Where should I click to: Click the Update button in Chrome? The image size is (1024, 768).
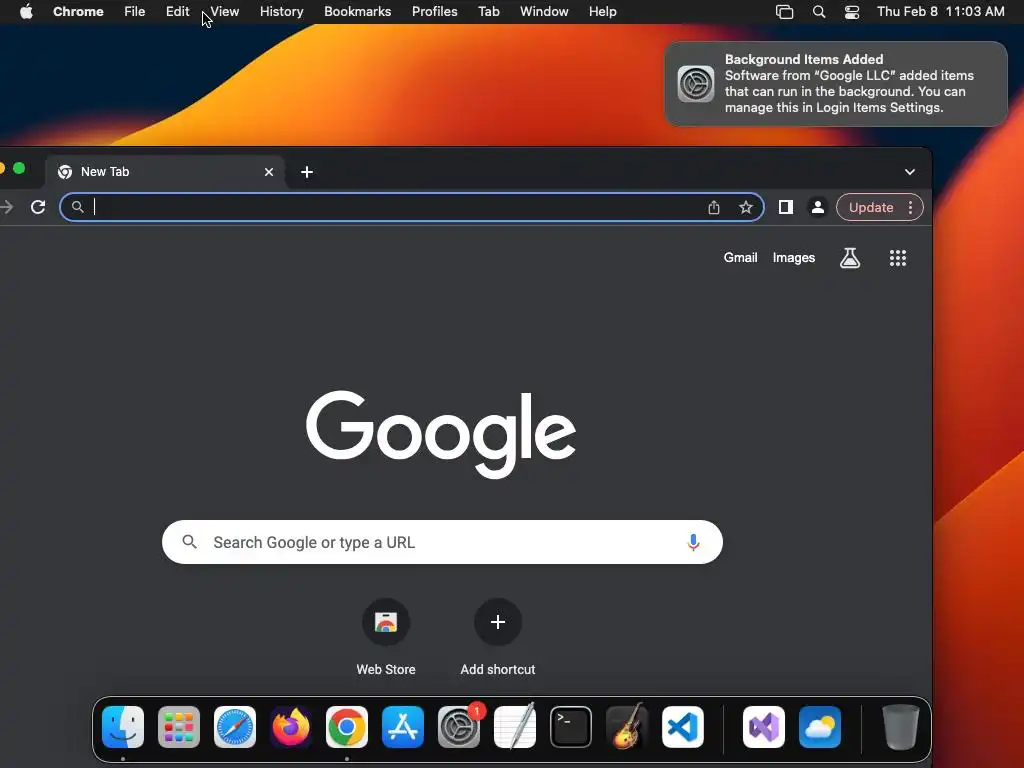(871, 207)
